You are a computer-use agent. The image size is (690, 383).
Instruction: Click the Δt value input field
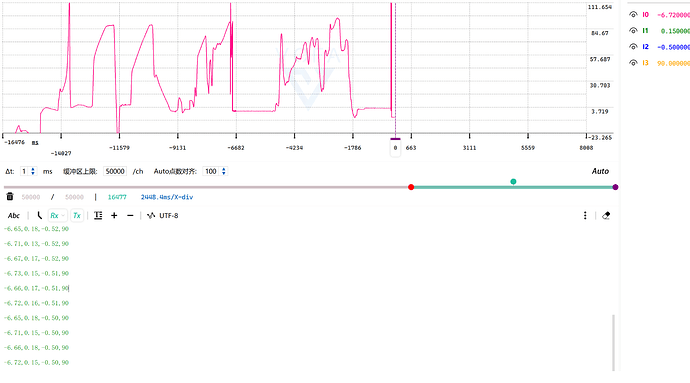(25, 171)
